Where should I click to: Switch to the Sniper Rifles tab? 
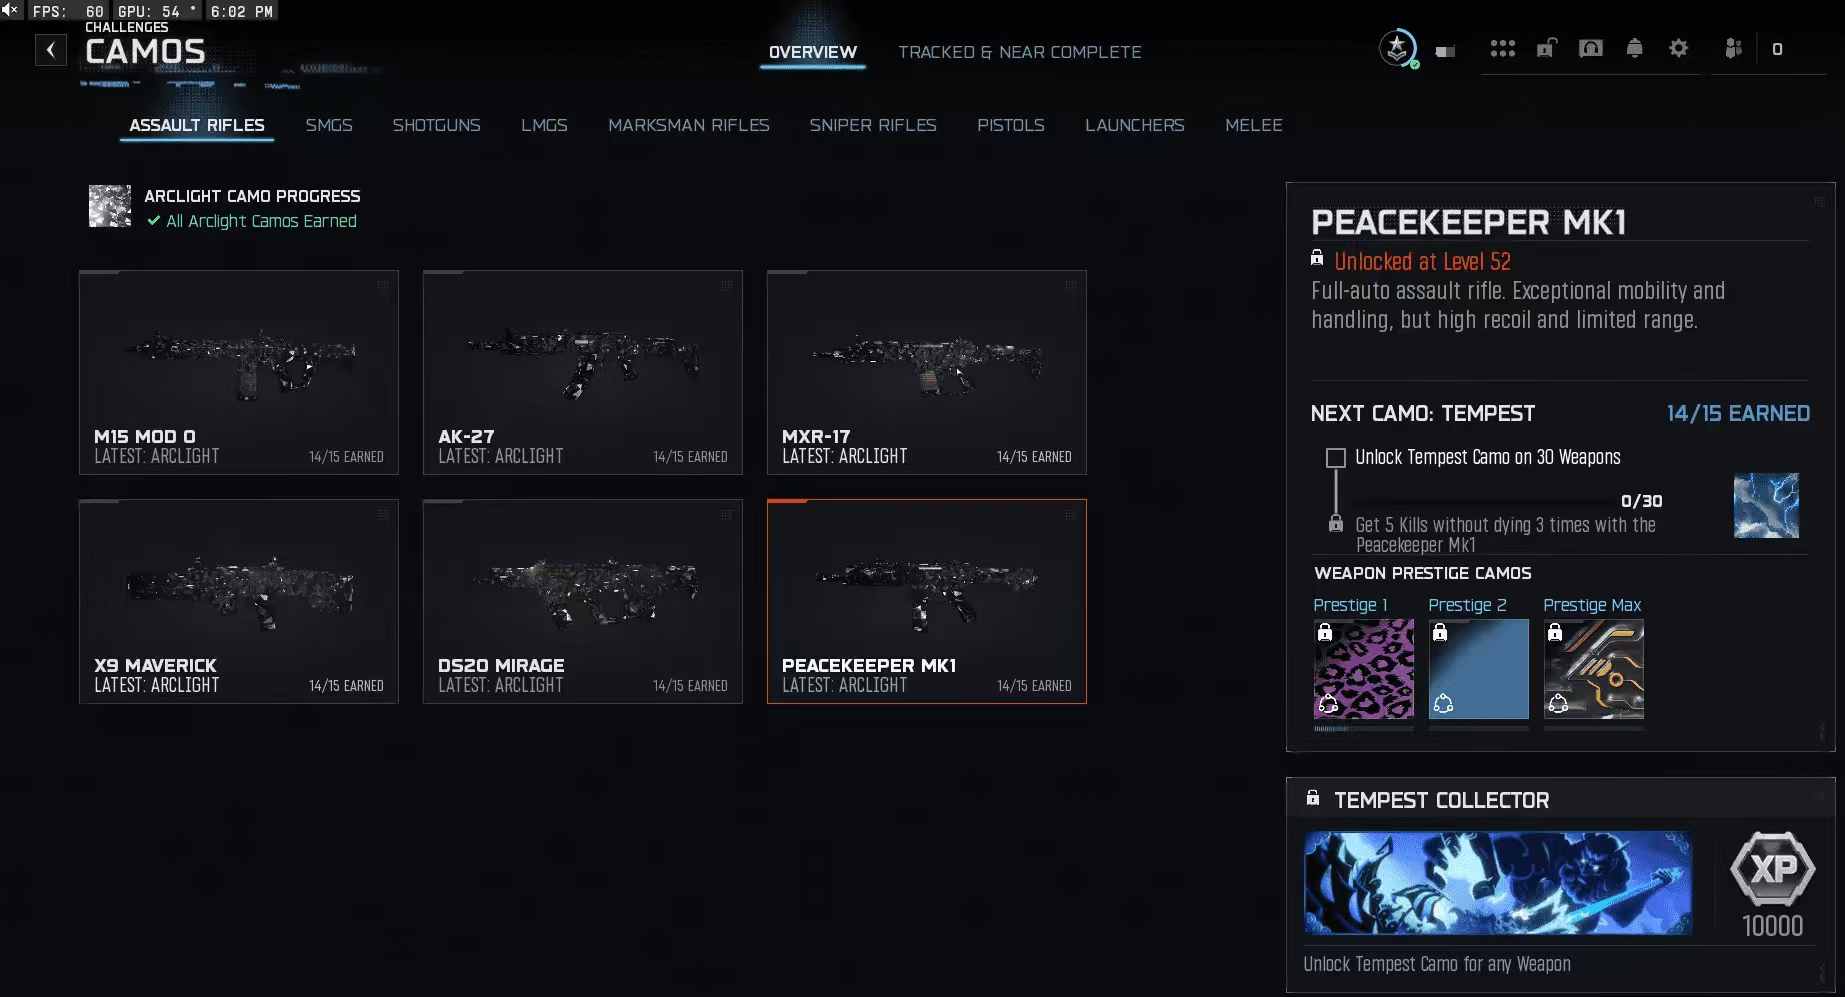point(873,125)
